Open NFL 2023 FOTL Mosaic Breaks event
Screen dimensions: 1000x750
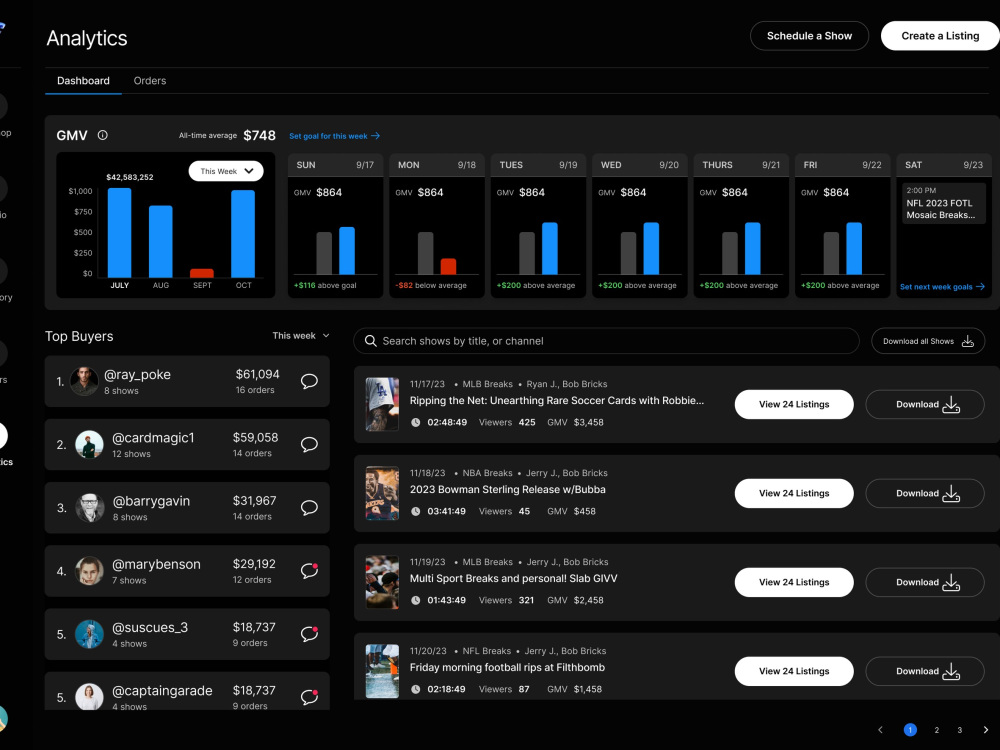944,203
